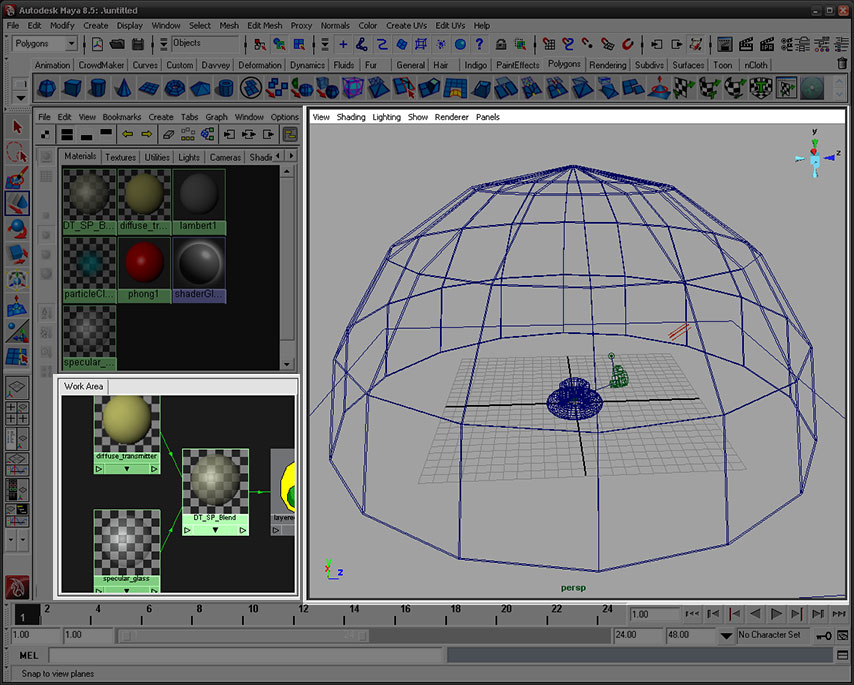Open the shelf options arrow menu
The height and width of the screenshot is (685, 854).
(x=20, y=99)
